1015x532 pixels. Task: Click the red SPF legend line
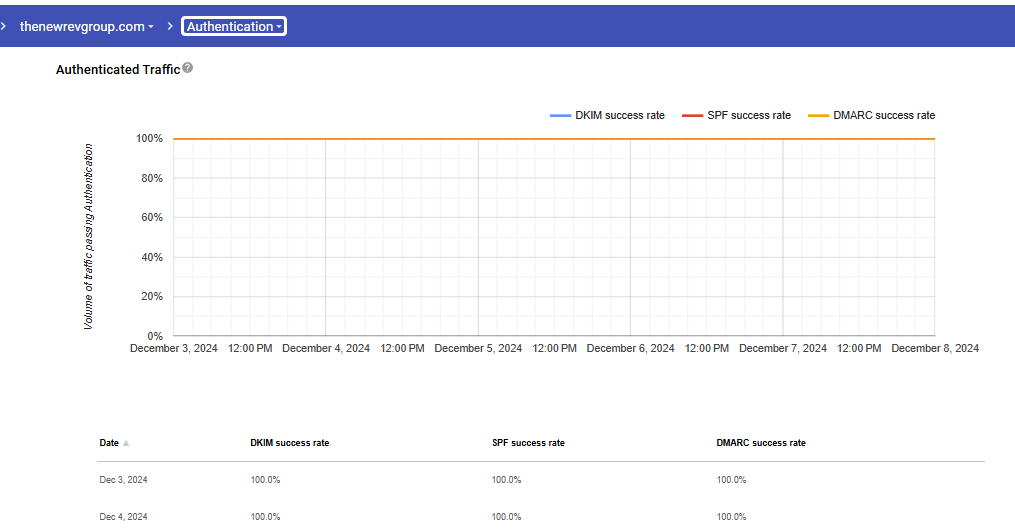[692, 116]
